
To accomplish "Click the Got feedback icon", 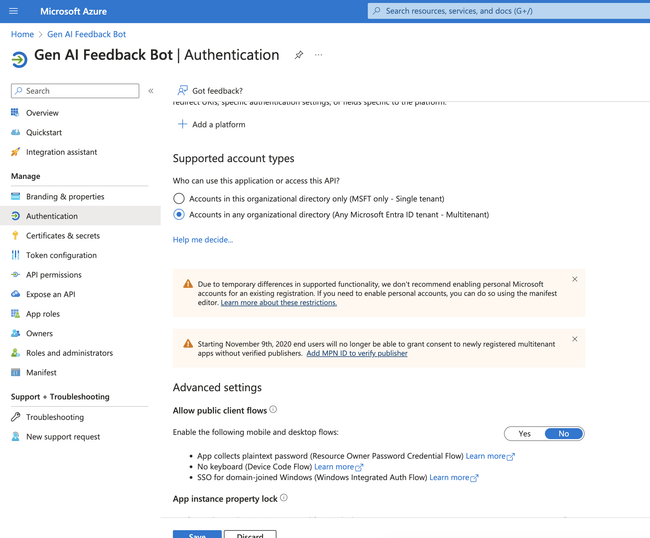I will pos(182,91).
